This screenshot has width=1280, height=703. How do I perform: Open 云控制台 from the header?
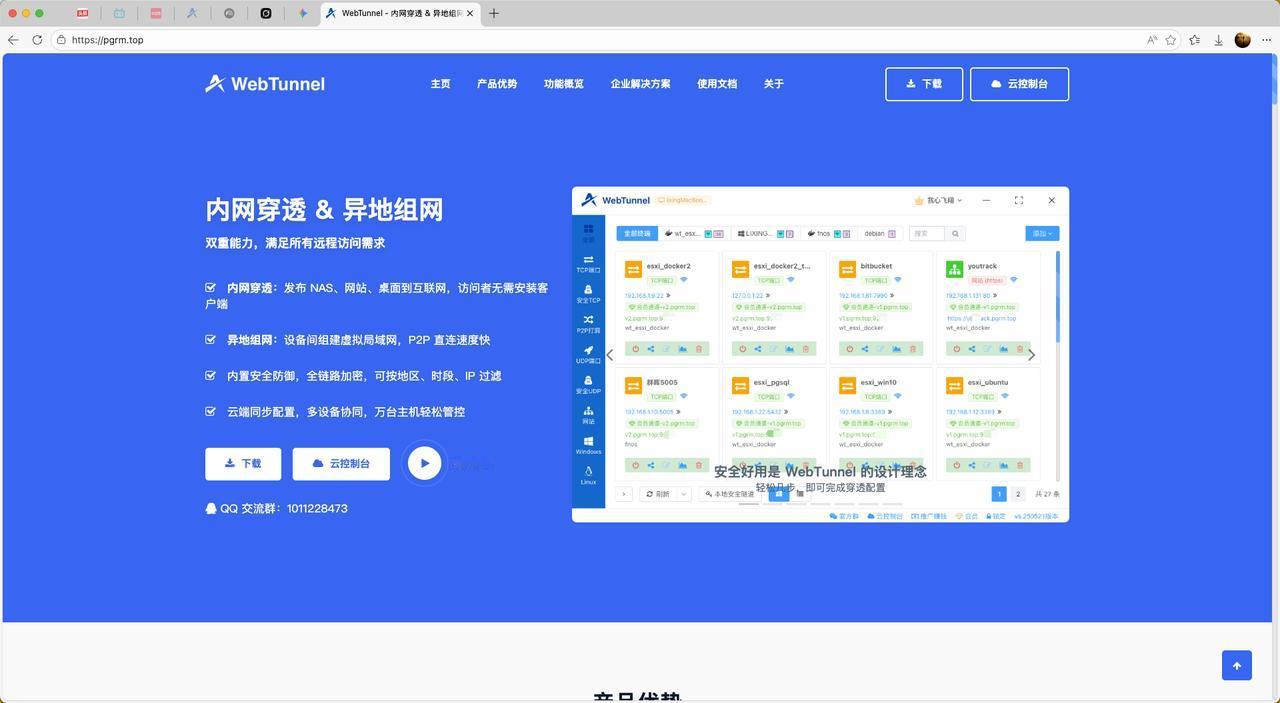pos(1019,84)
